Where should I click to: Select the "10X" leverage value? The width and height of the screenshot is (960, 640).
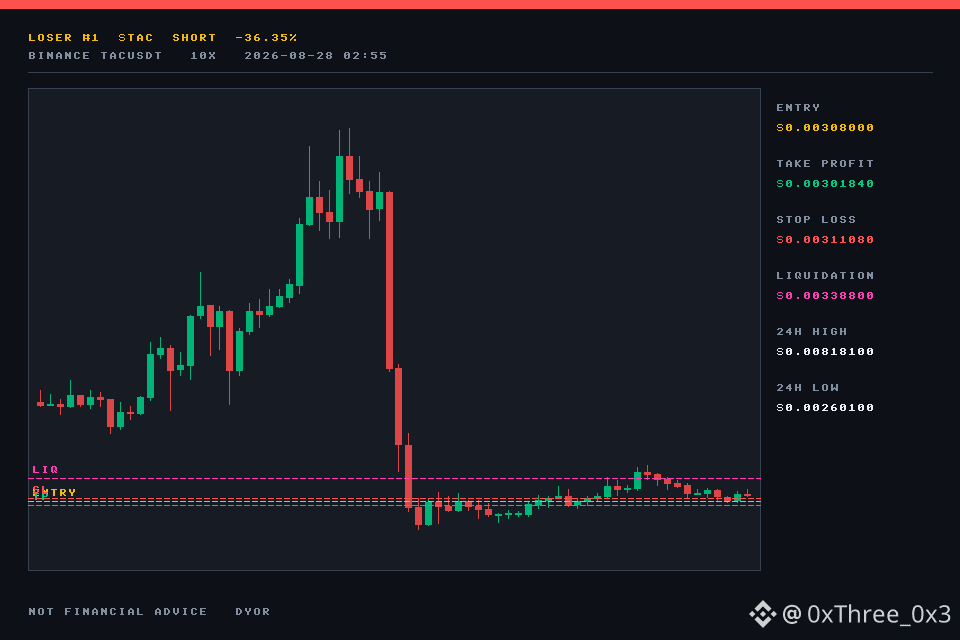pyautogui.click(x=203, y=55)
